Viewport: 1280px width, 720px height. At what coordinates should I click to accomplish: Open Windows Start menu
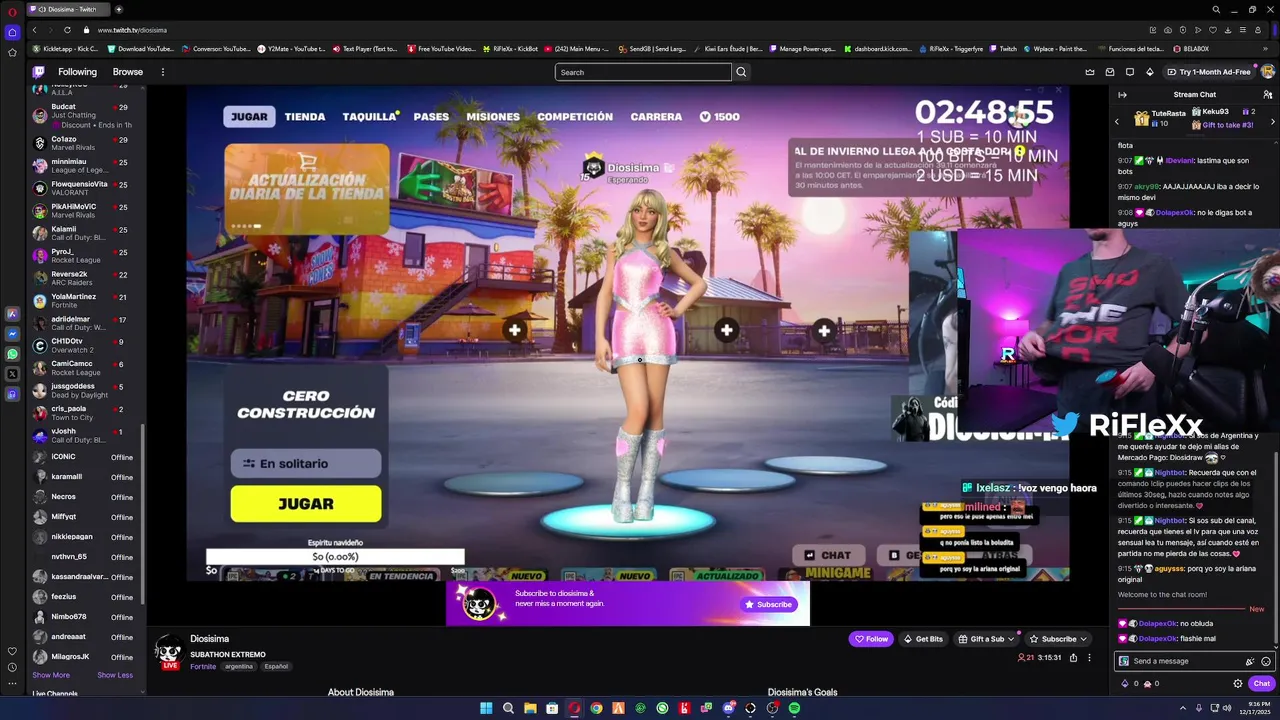pyautogui.click(x=486, y=708)
